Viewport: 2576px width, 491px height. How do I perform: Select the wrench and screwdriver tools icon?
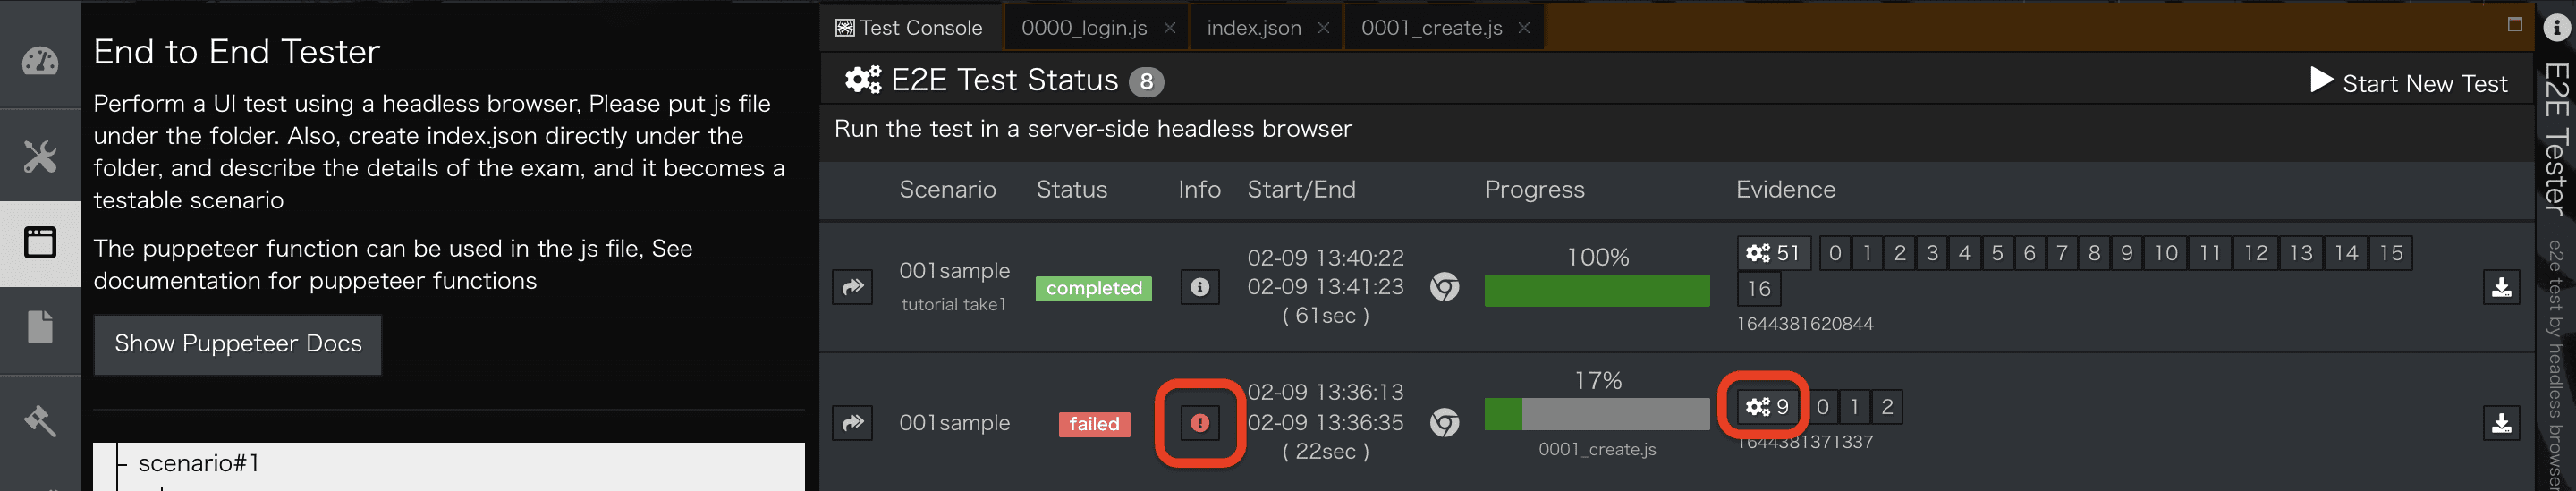40,156
